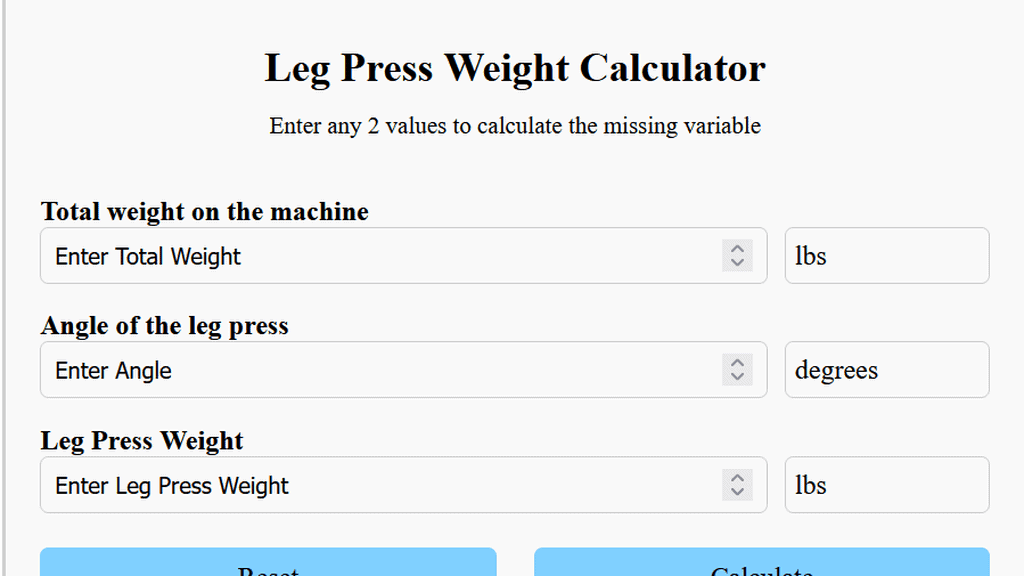Increment the Total Weight value using its stepper

[737, 249]
